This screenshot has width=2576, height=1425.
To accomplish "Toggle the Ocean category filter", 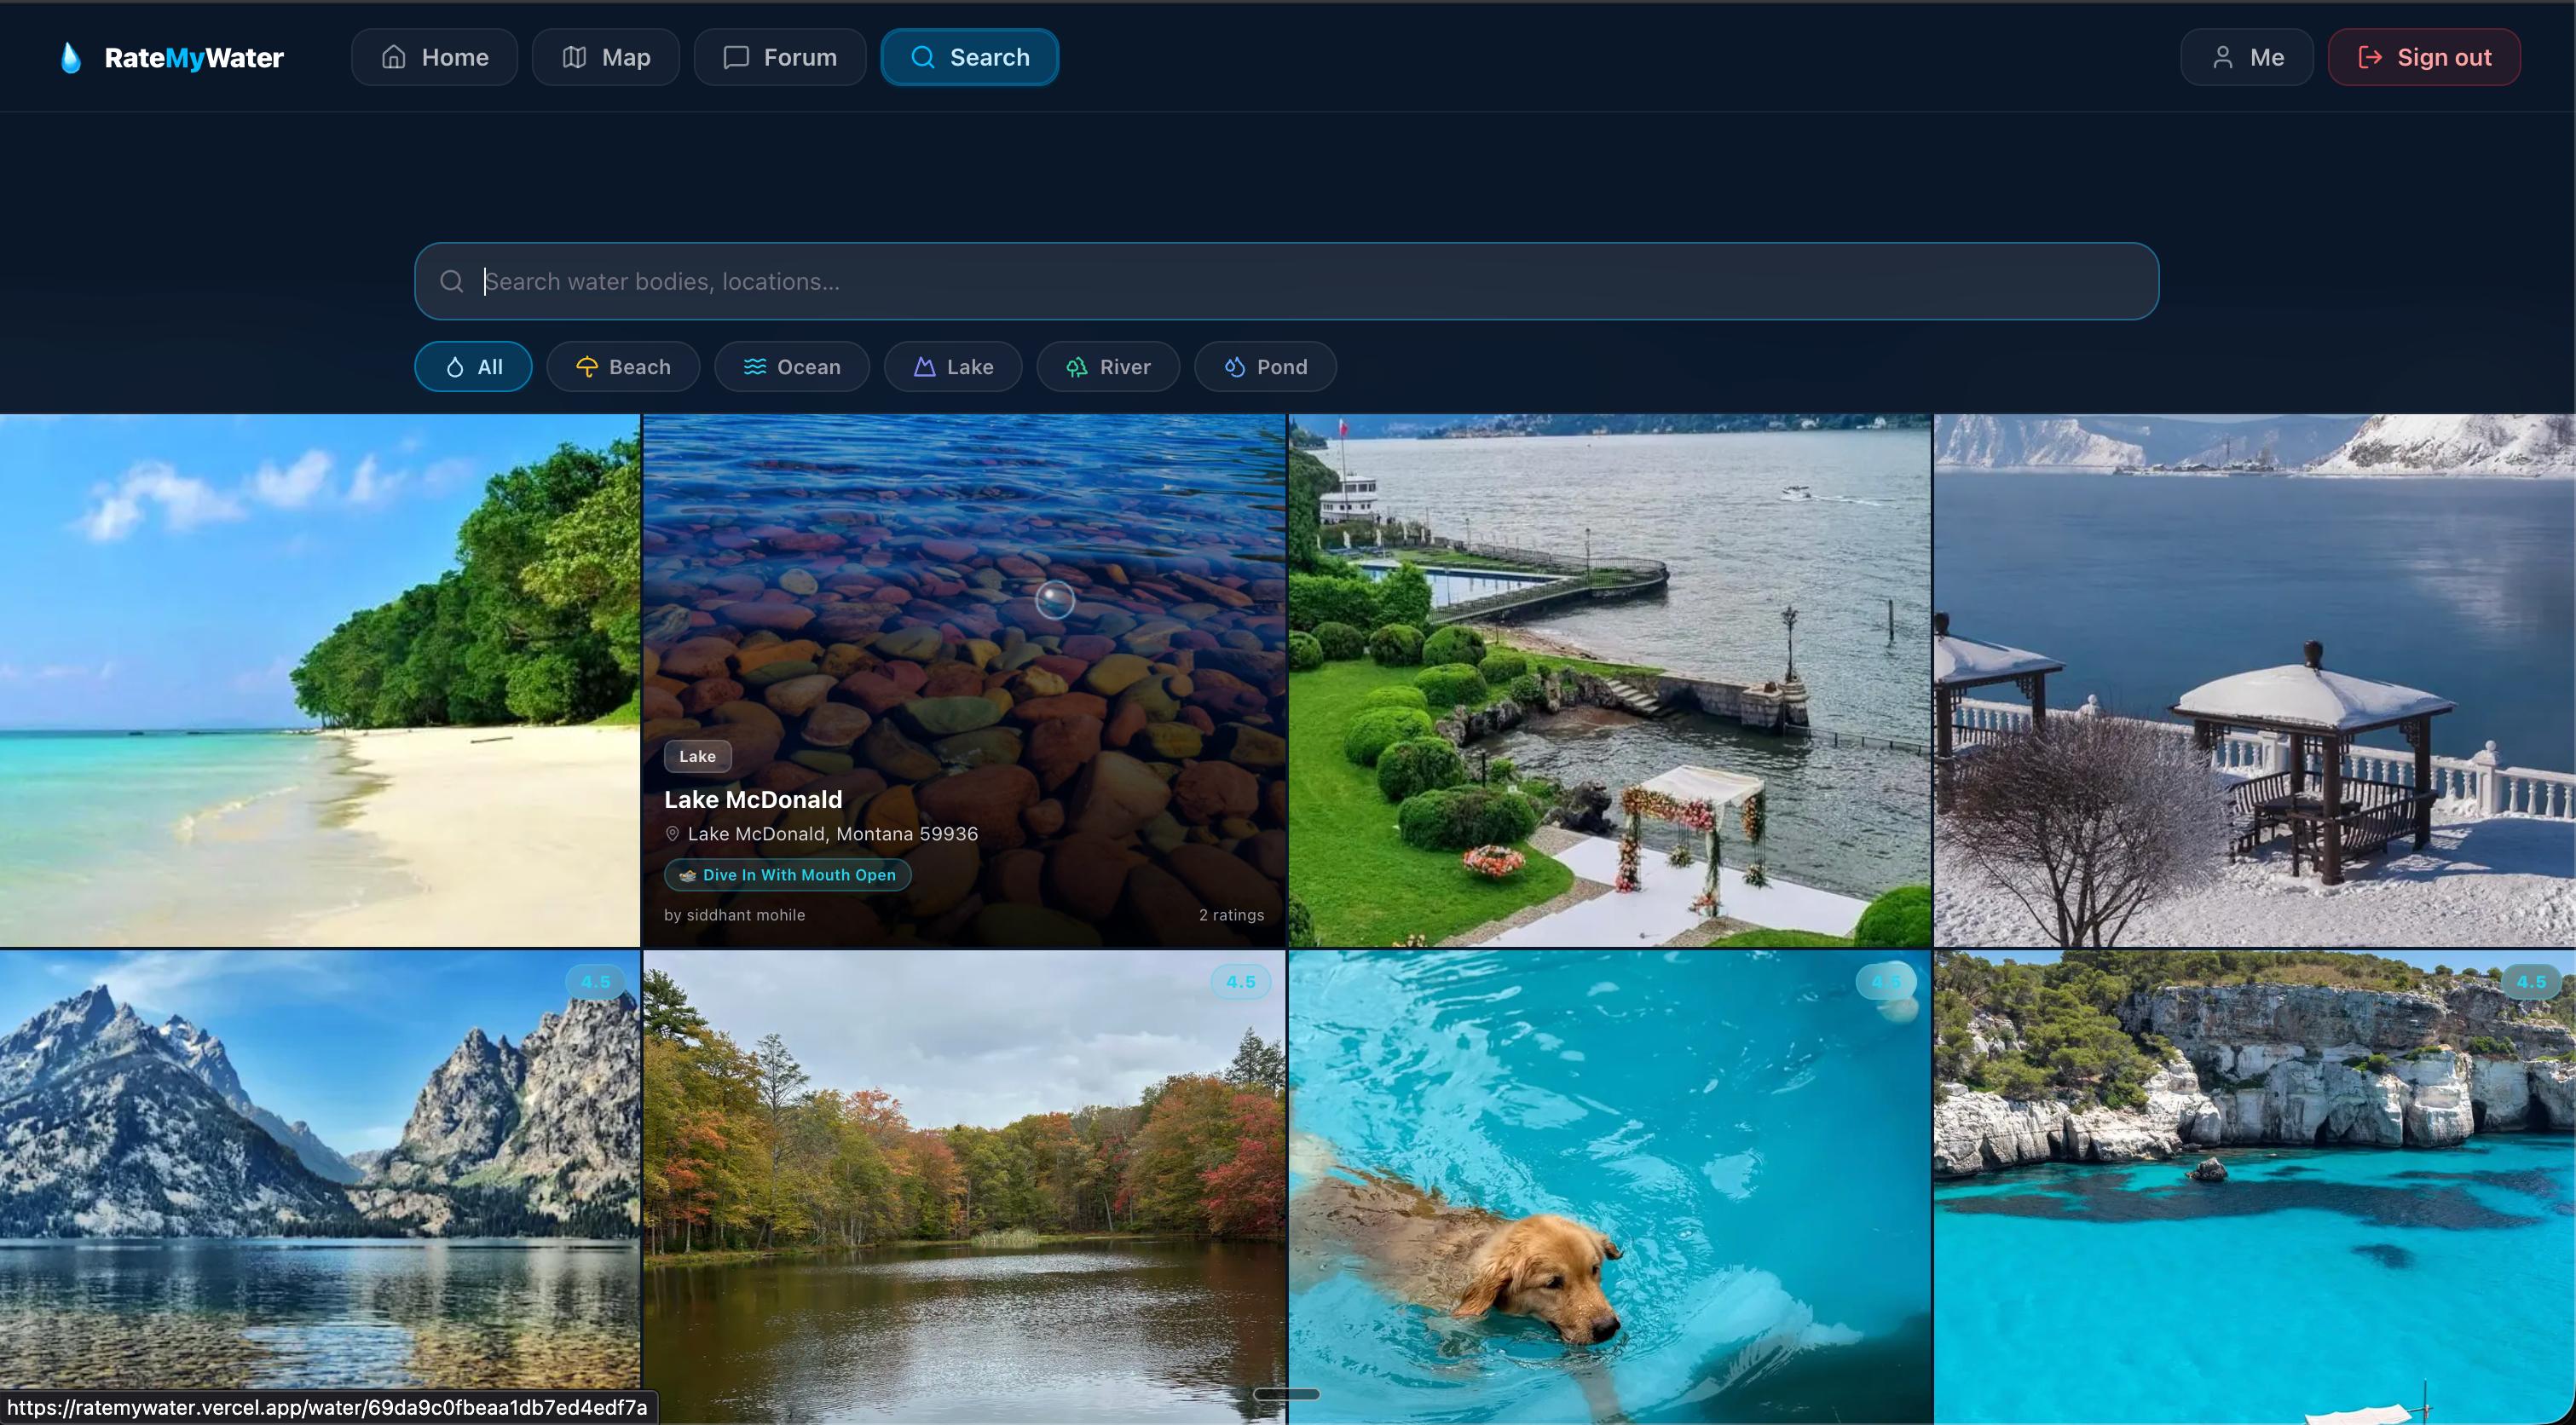I will pyautogui.click(x=791, y=367).
